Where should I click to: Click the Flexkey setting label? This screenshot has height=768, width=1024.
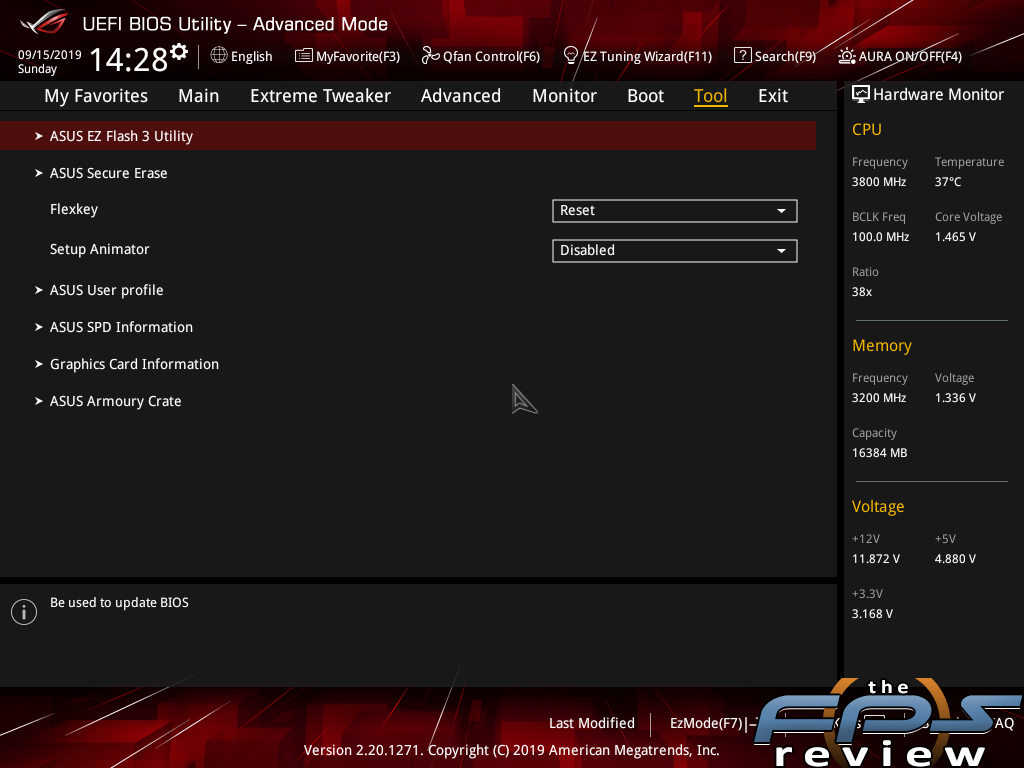point(74,209)
